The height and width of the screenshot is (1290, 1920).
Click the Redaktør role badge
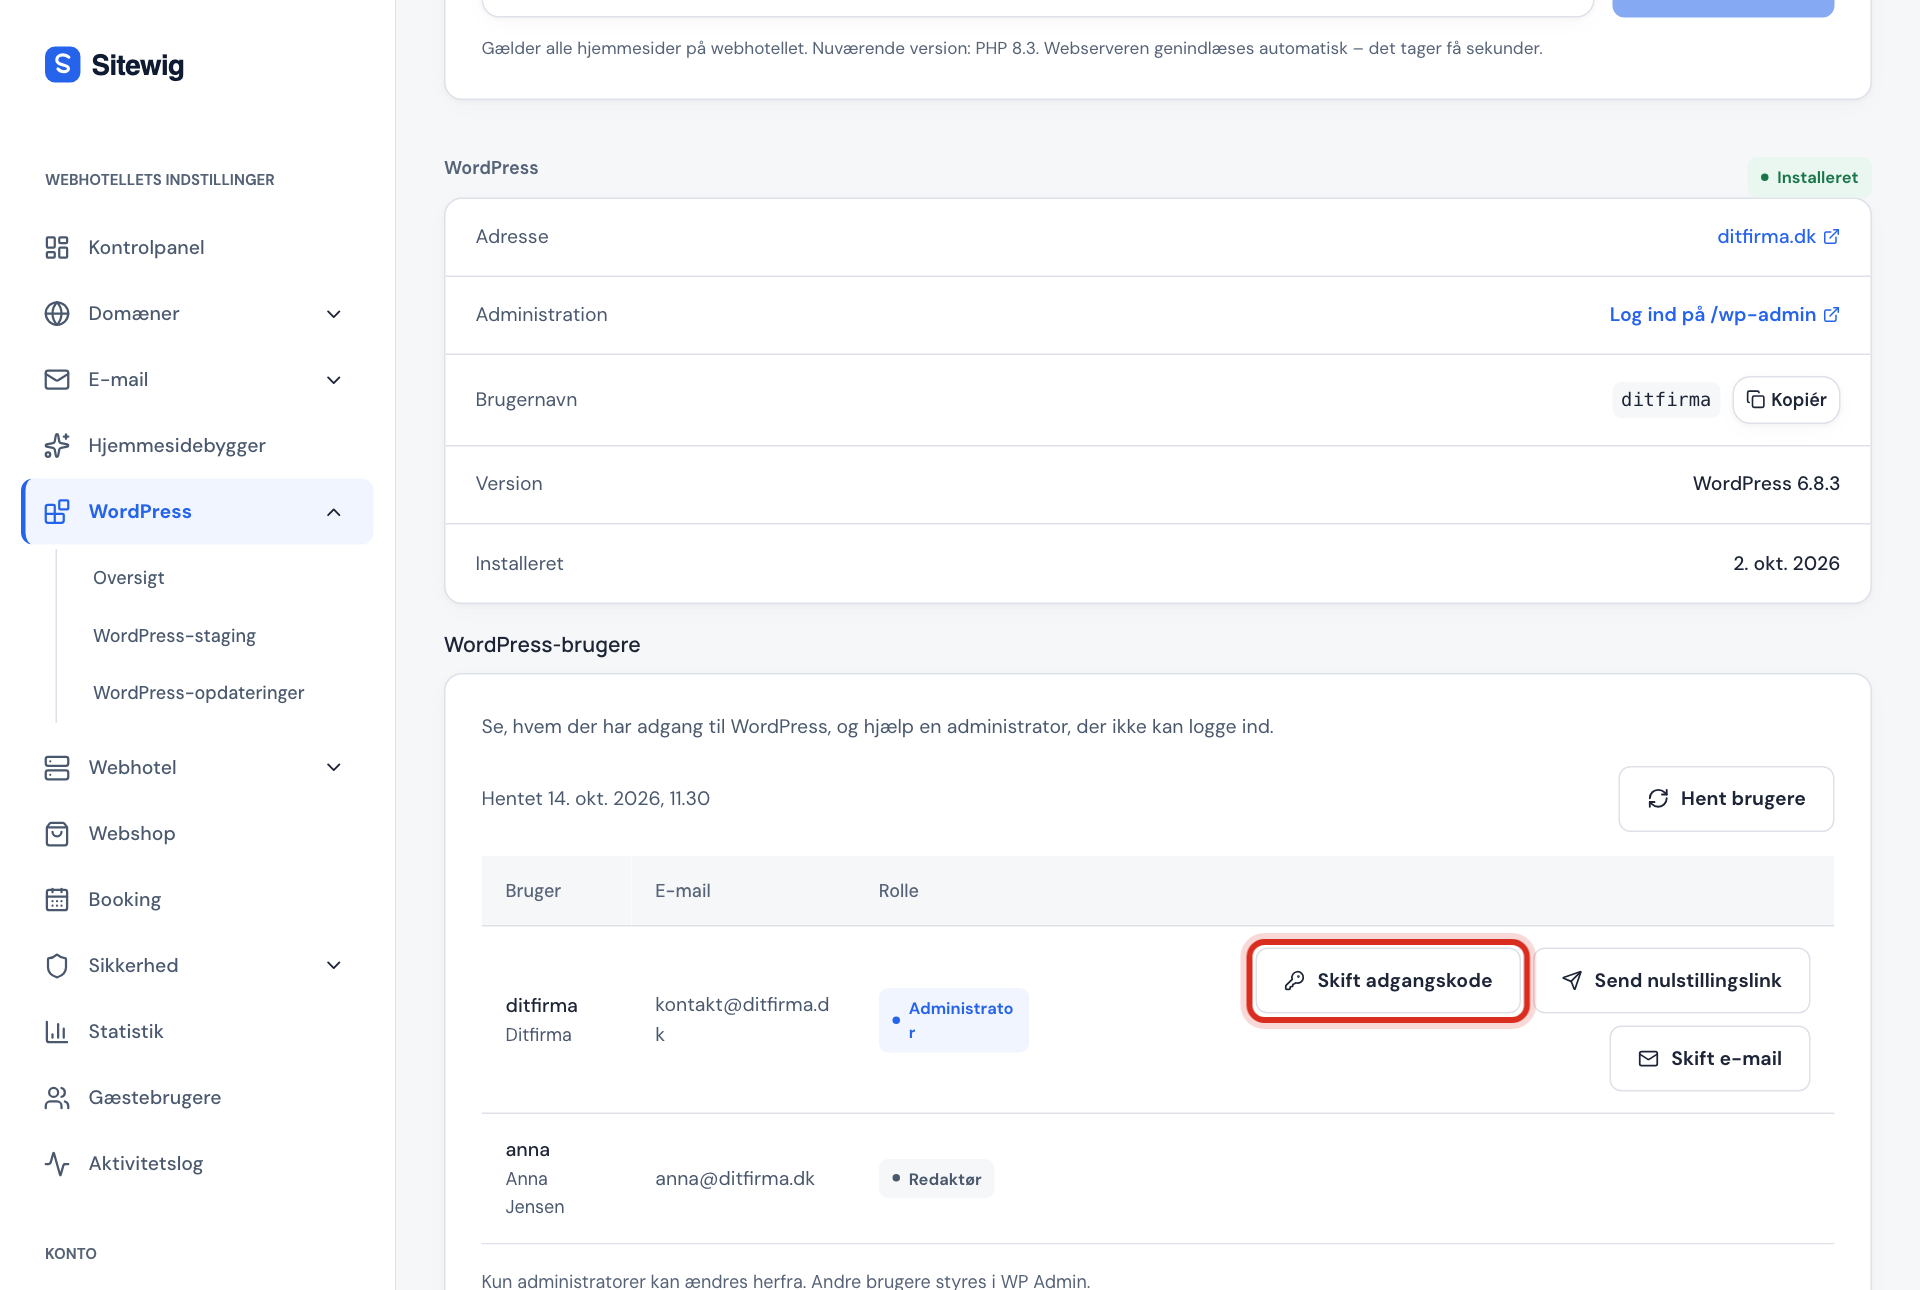pyautogui.click(x=936, y=1178)
